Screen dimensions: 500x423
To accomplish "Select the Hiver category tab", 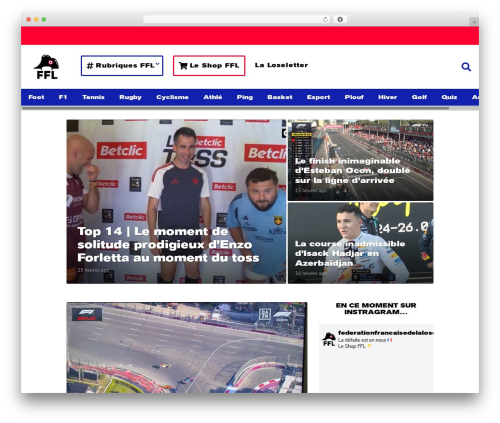I will pyautogui.click(x=387, y=97).
